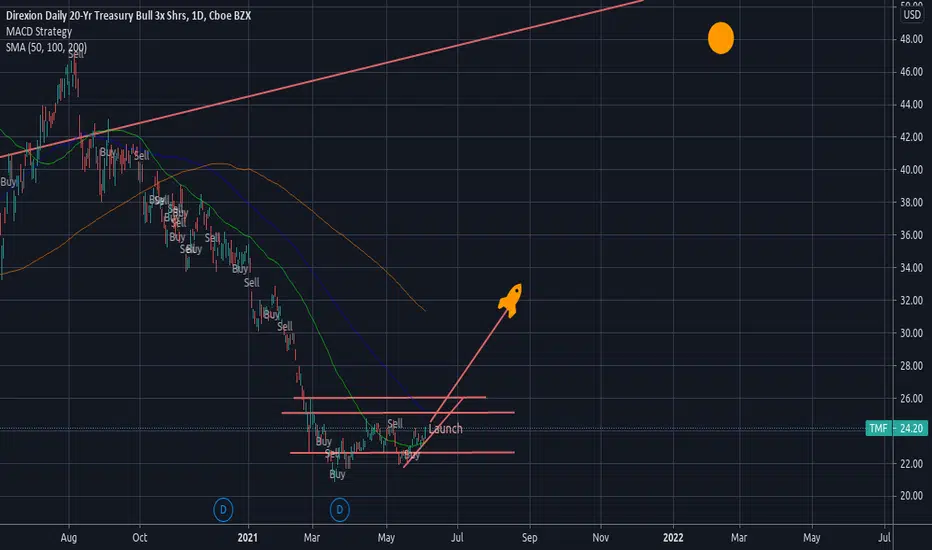Click the 48.00 price axis label
The width and height of the screenshot is (932, 550).
911,39
